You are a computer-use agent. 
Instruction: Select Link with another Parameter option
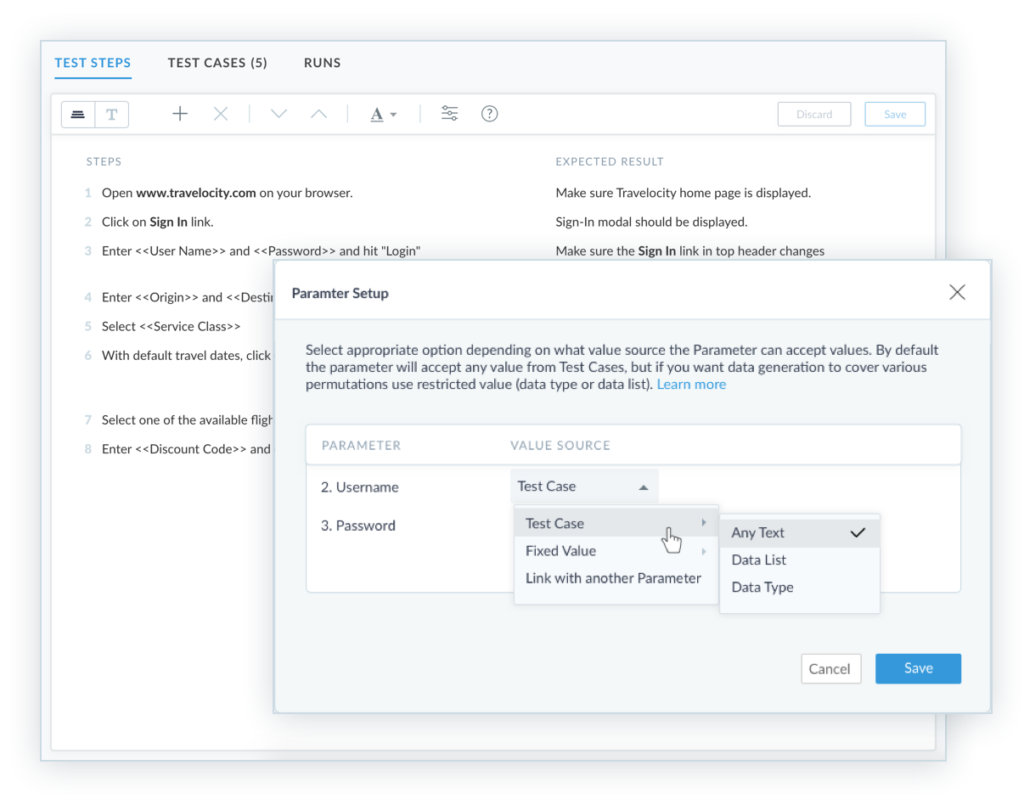tap(614, 578)
